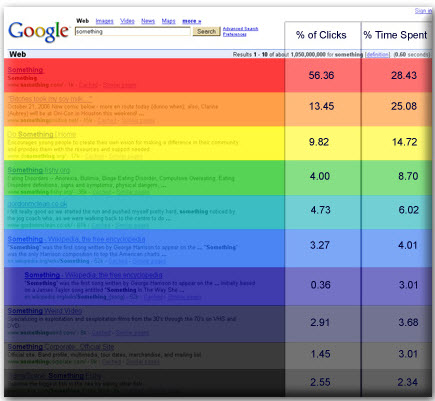Click the 3.01 value beside 0.36
This screenshot has height=401, width=435.
point(408,285)
